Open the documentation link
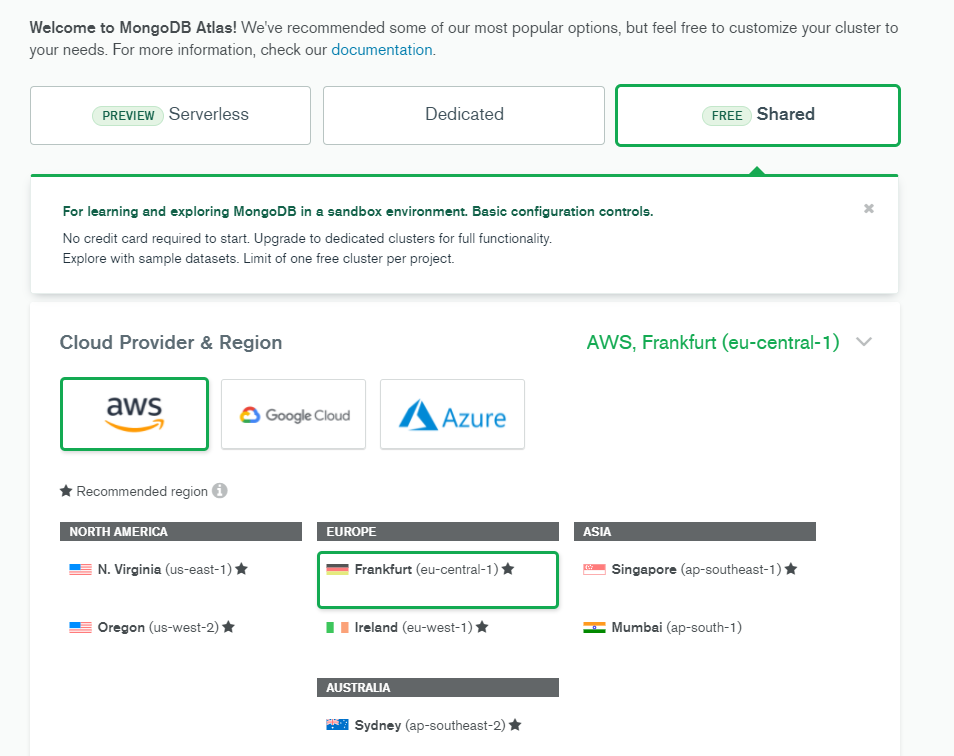This screenshot has width=954, height=756. click(381, 49)
